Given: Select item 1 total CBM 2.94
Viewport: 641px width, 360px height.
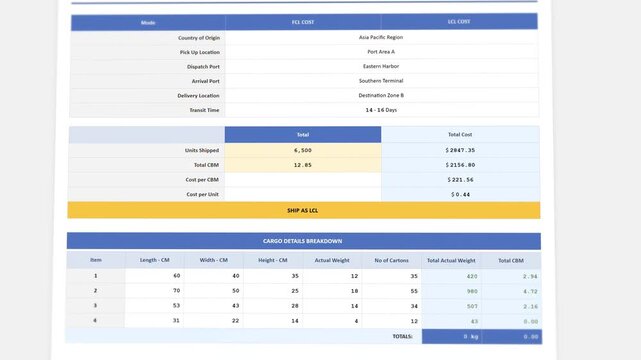Looking at the screenshot, I should point(511,277).
